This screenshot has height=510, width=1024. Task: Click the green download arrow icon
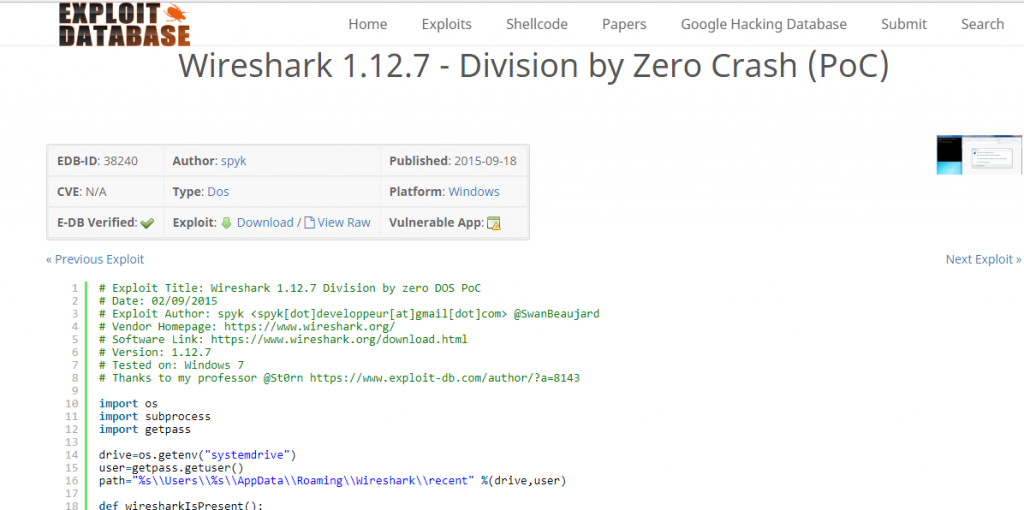(227, 223)
